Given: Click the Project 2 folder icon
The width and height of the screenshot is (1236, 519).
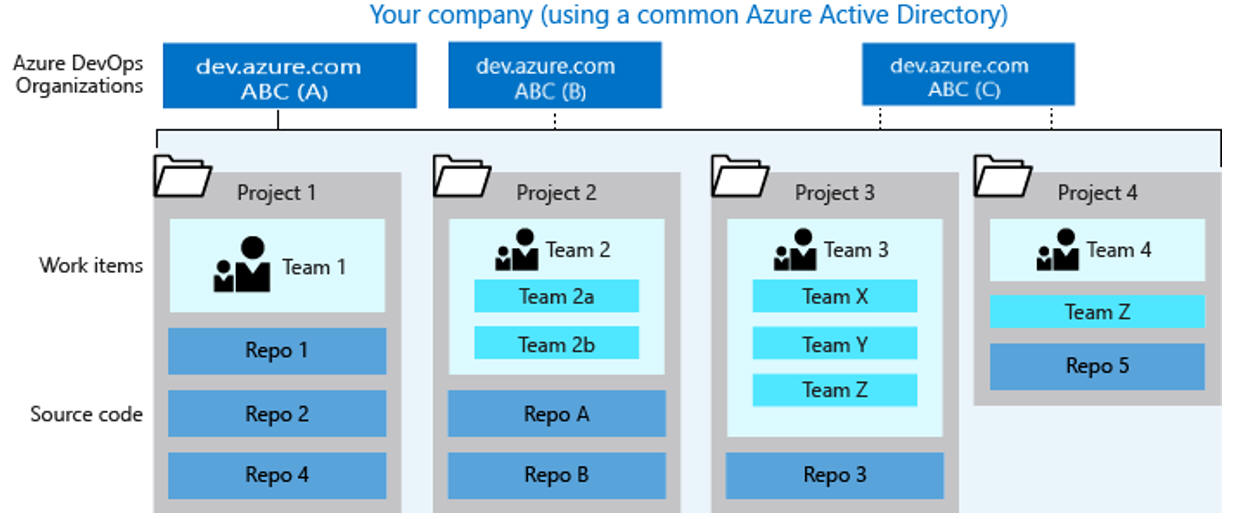Looking at the screenshot, I should click(462, 175).
